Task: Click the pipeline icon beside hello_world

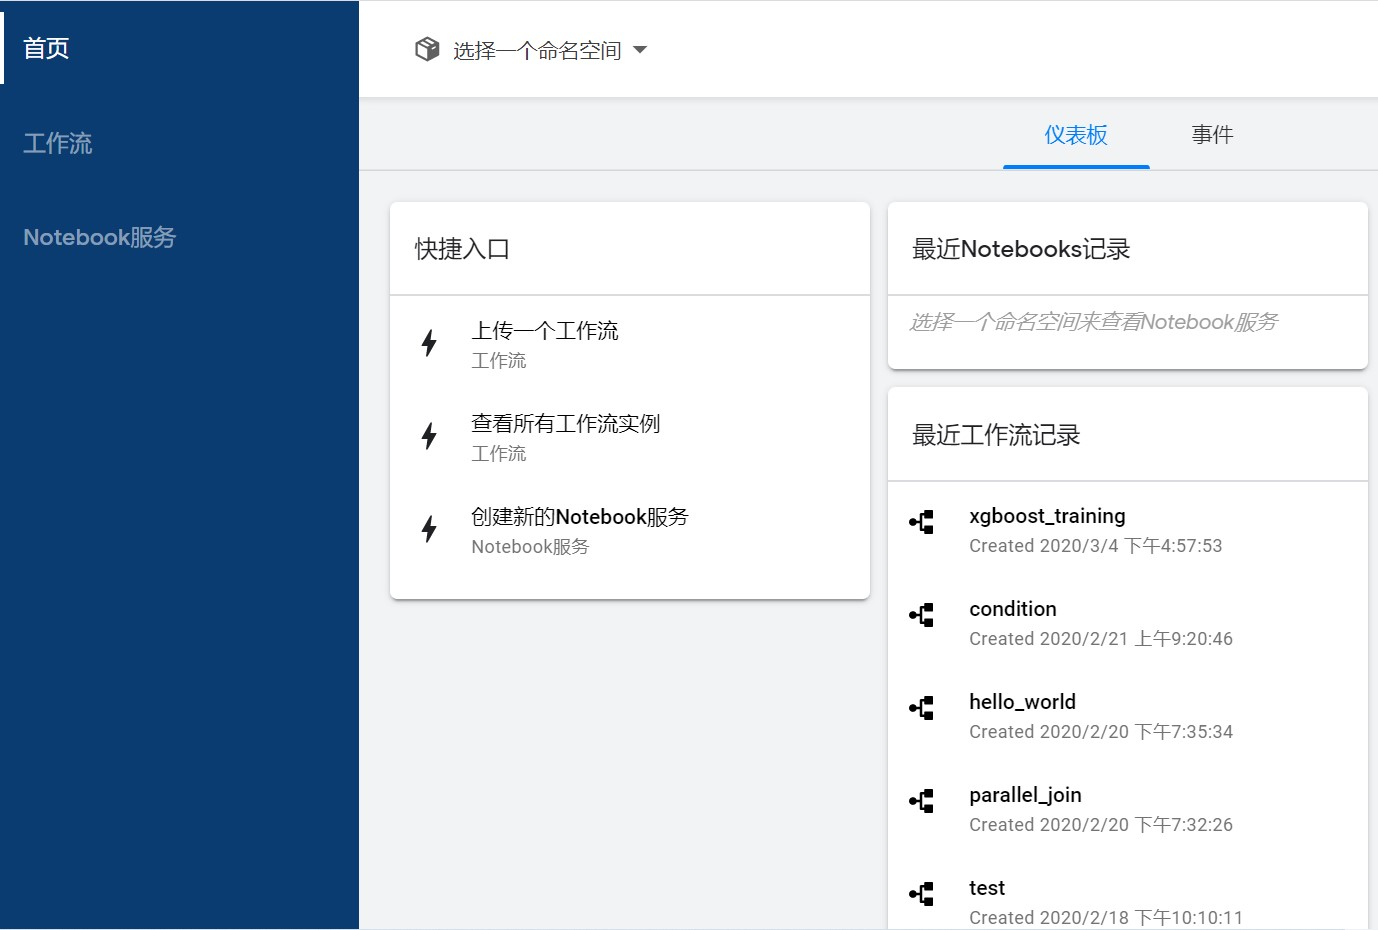Action: tap(921, 707)
